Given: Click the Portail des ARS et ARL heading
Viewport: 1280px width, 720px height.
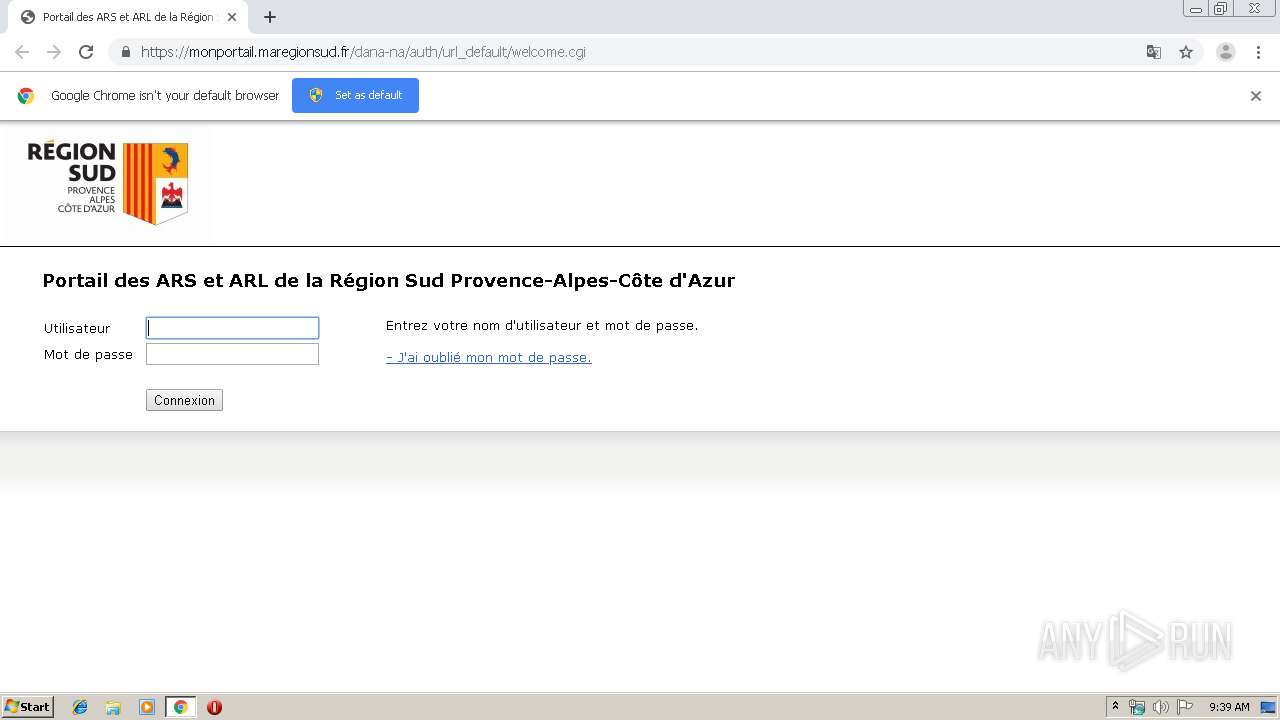Looking at the screenshot, I should (388, 281).
